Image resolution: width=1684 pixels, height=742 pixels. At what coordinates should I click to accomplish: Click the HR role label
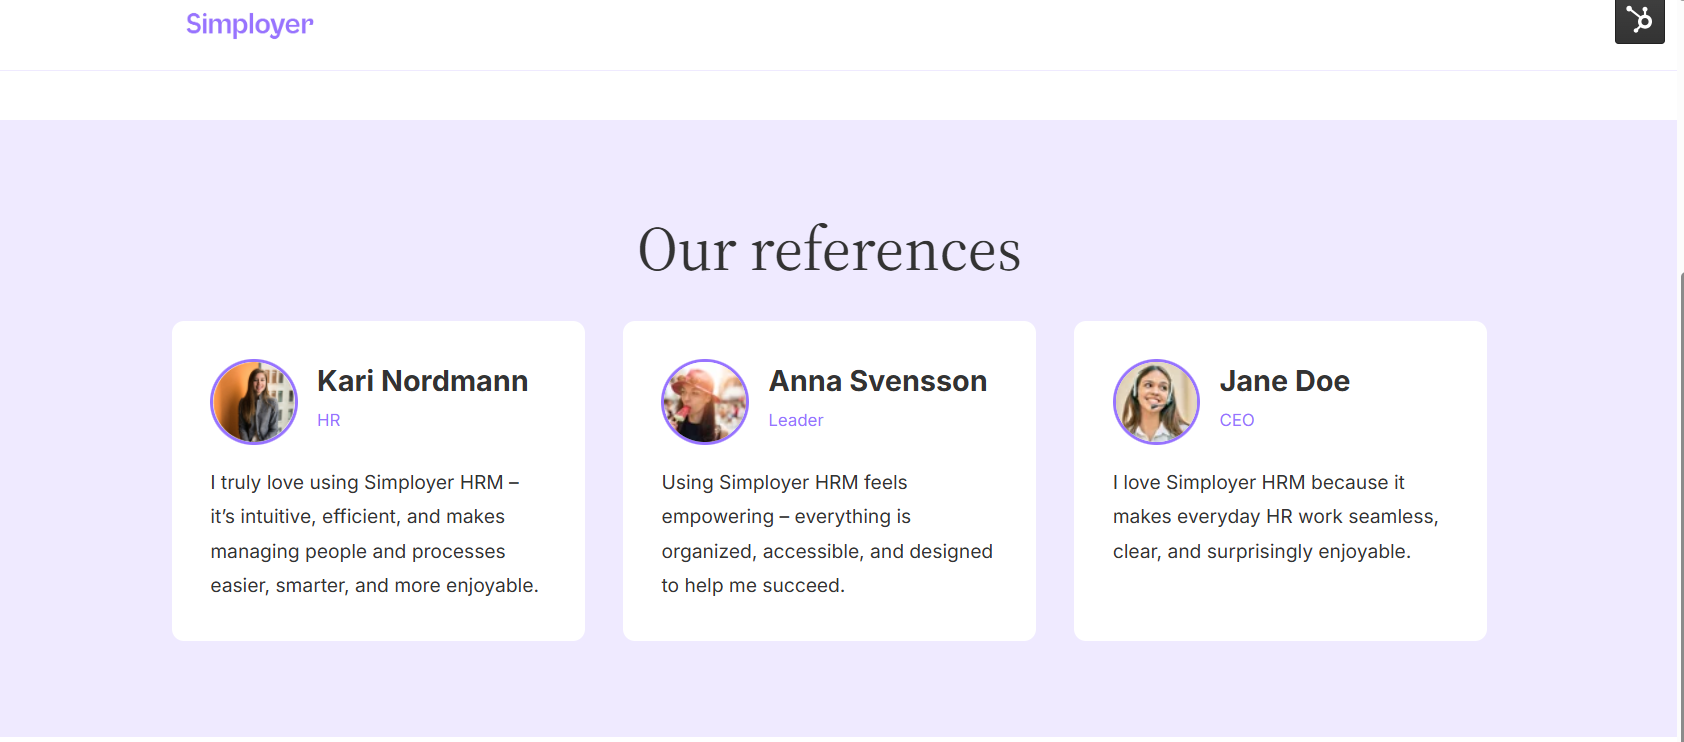click(329, 421)
